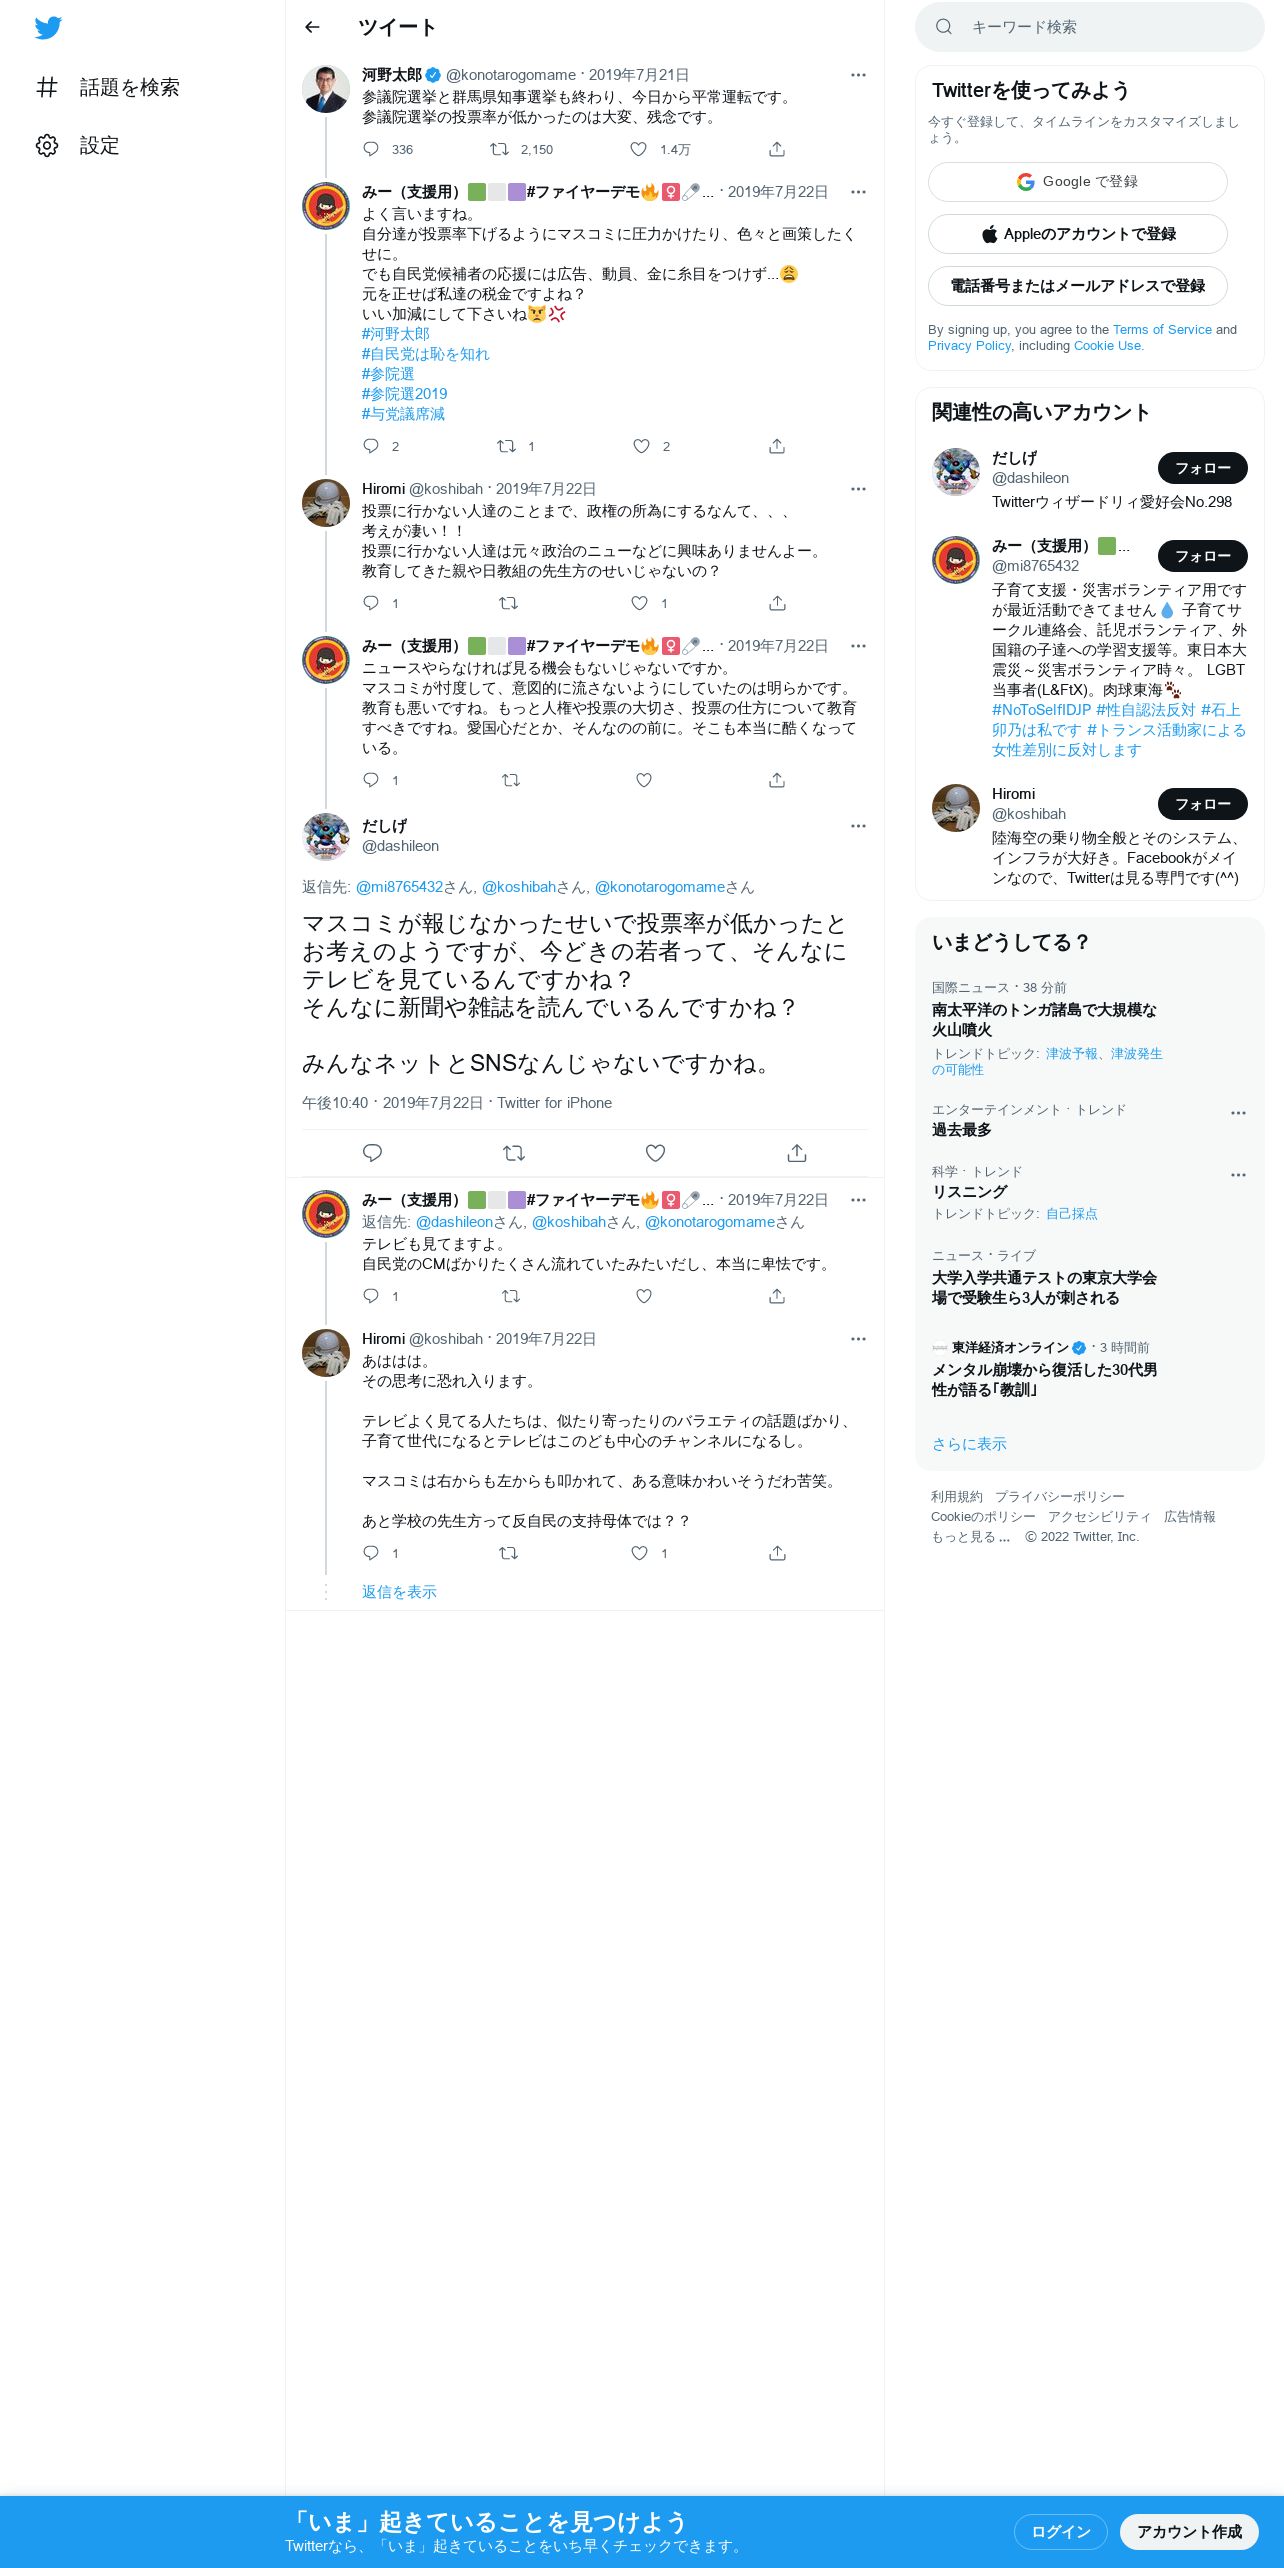Click the Twitter bird logo

tap(48, 28)
